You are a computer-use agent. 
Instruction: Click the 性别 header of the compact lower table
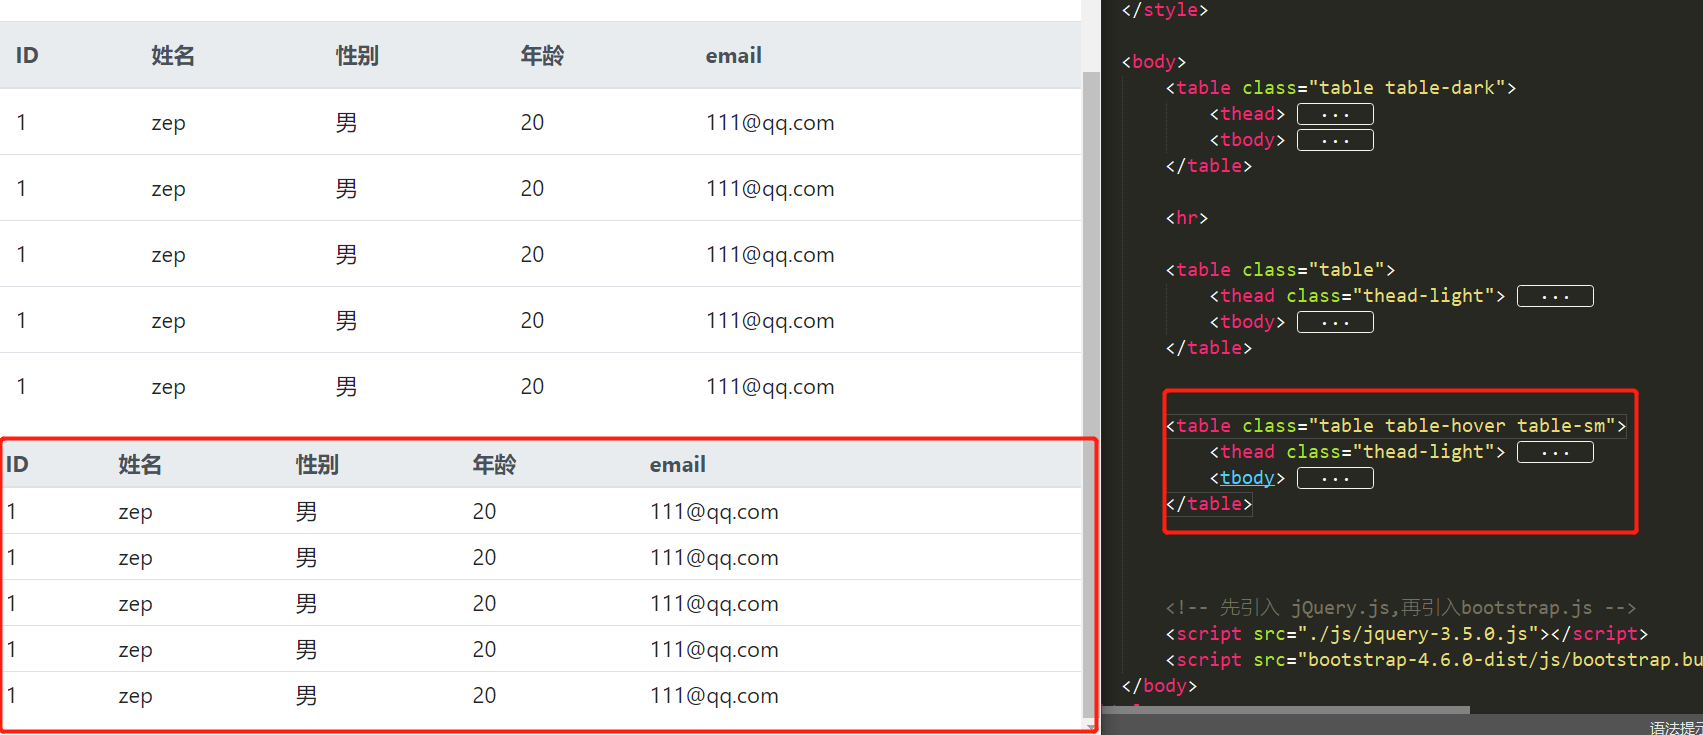[317, 465]
